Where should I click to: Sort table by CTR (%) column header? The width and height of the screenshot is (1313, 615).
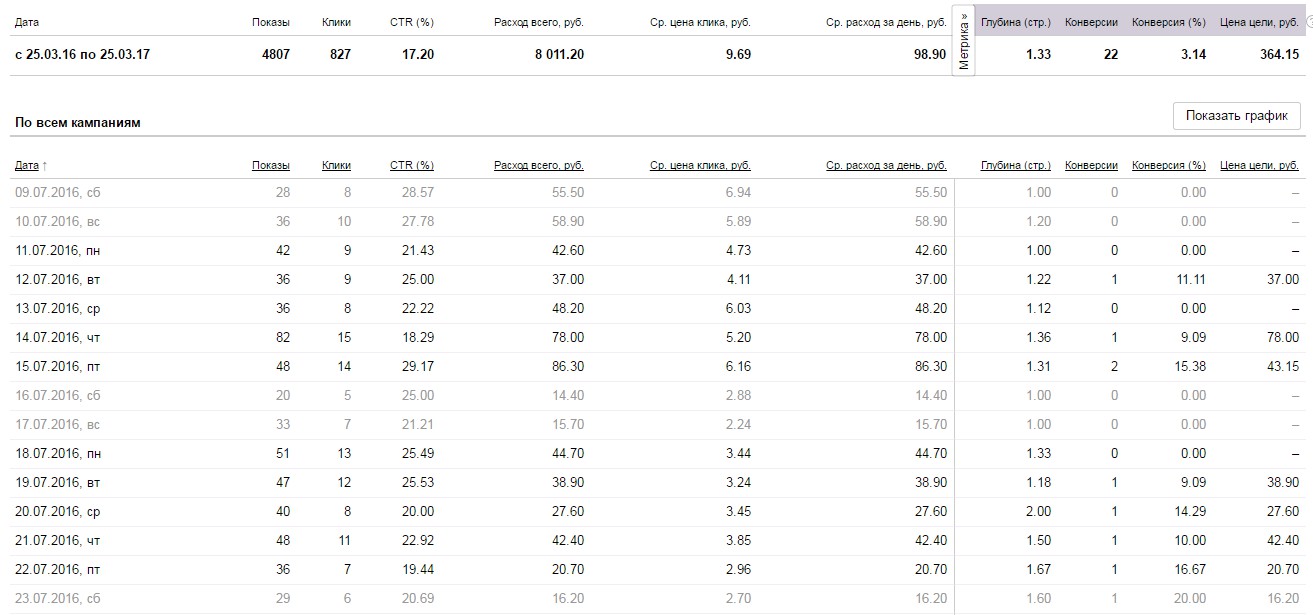[x=411, y=165]
